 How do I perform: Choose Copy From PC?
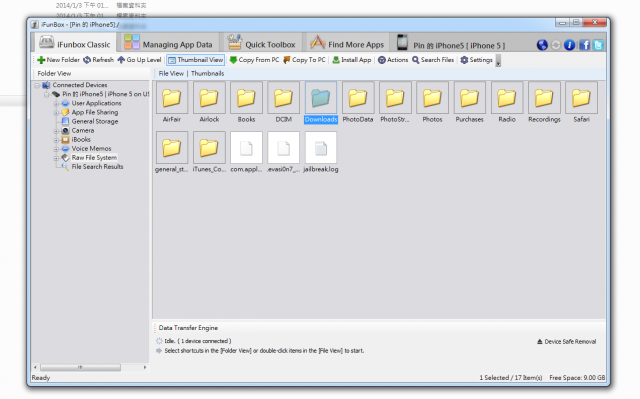254,60
